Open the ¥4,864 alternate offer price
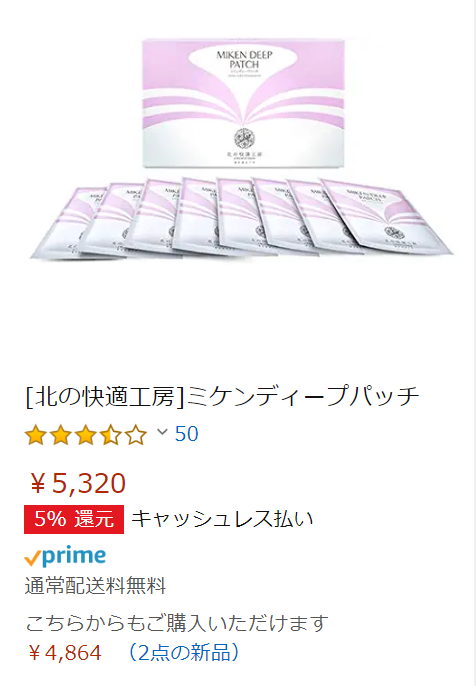 (x=65, y=653)
